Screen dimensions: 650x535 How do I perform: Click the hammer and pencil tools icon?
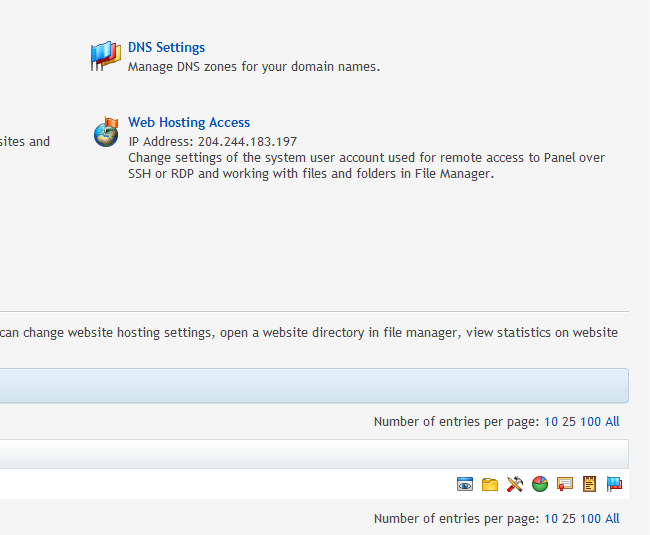pos(515,484)
